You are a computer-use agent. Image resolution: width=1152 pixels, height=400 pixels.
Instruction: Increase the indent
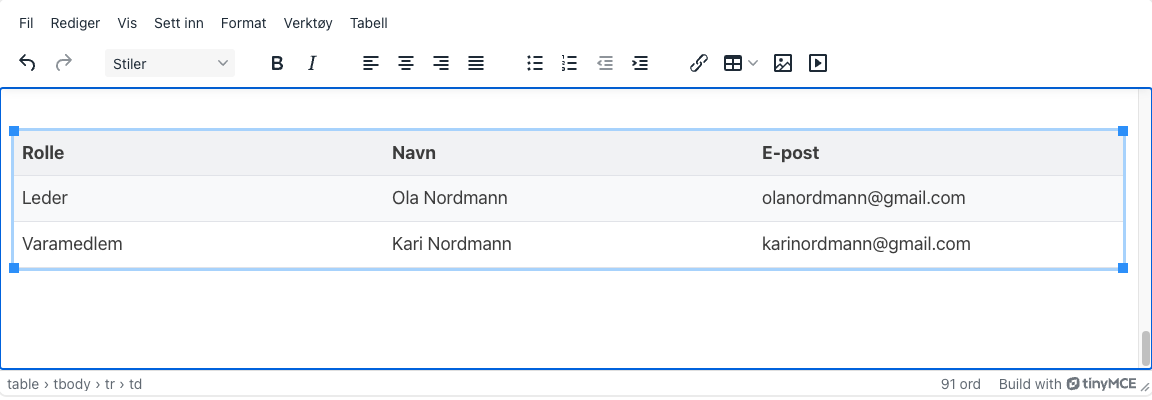[640, 63]
